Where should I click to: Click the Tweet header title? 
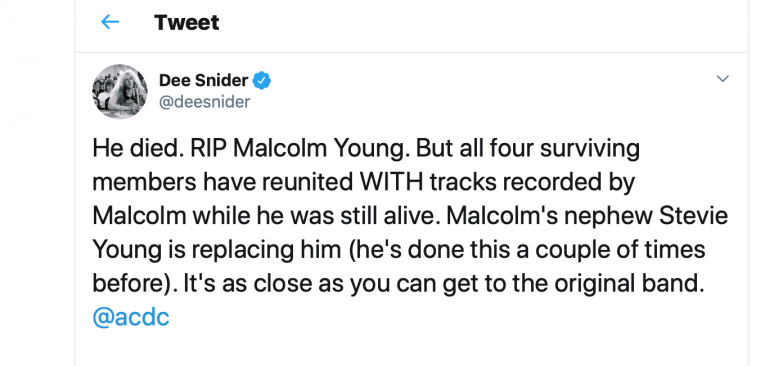click(186, 22)
